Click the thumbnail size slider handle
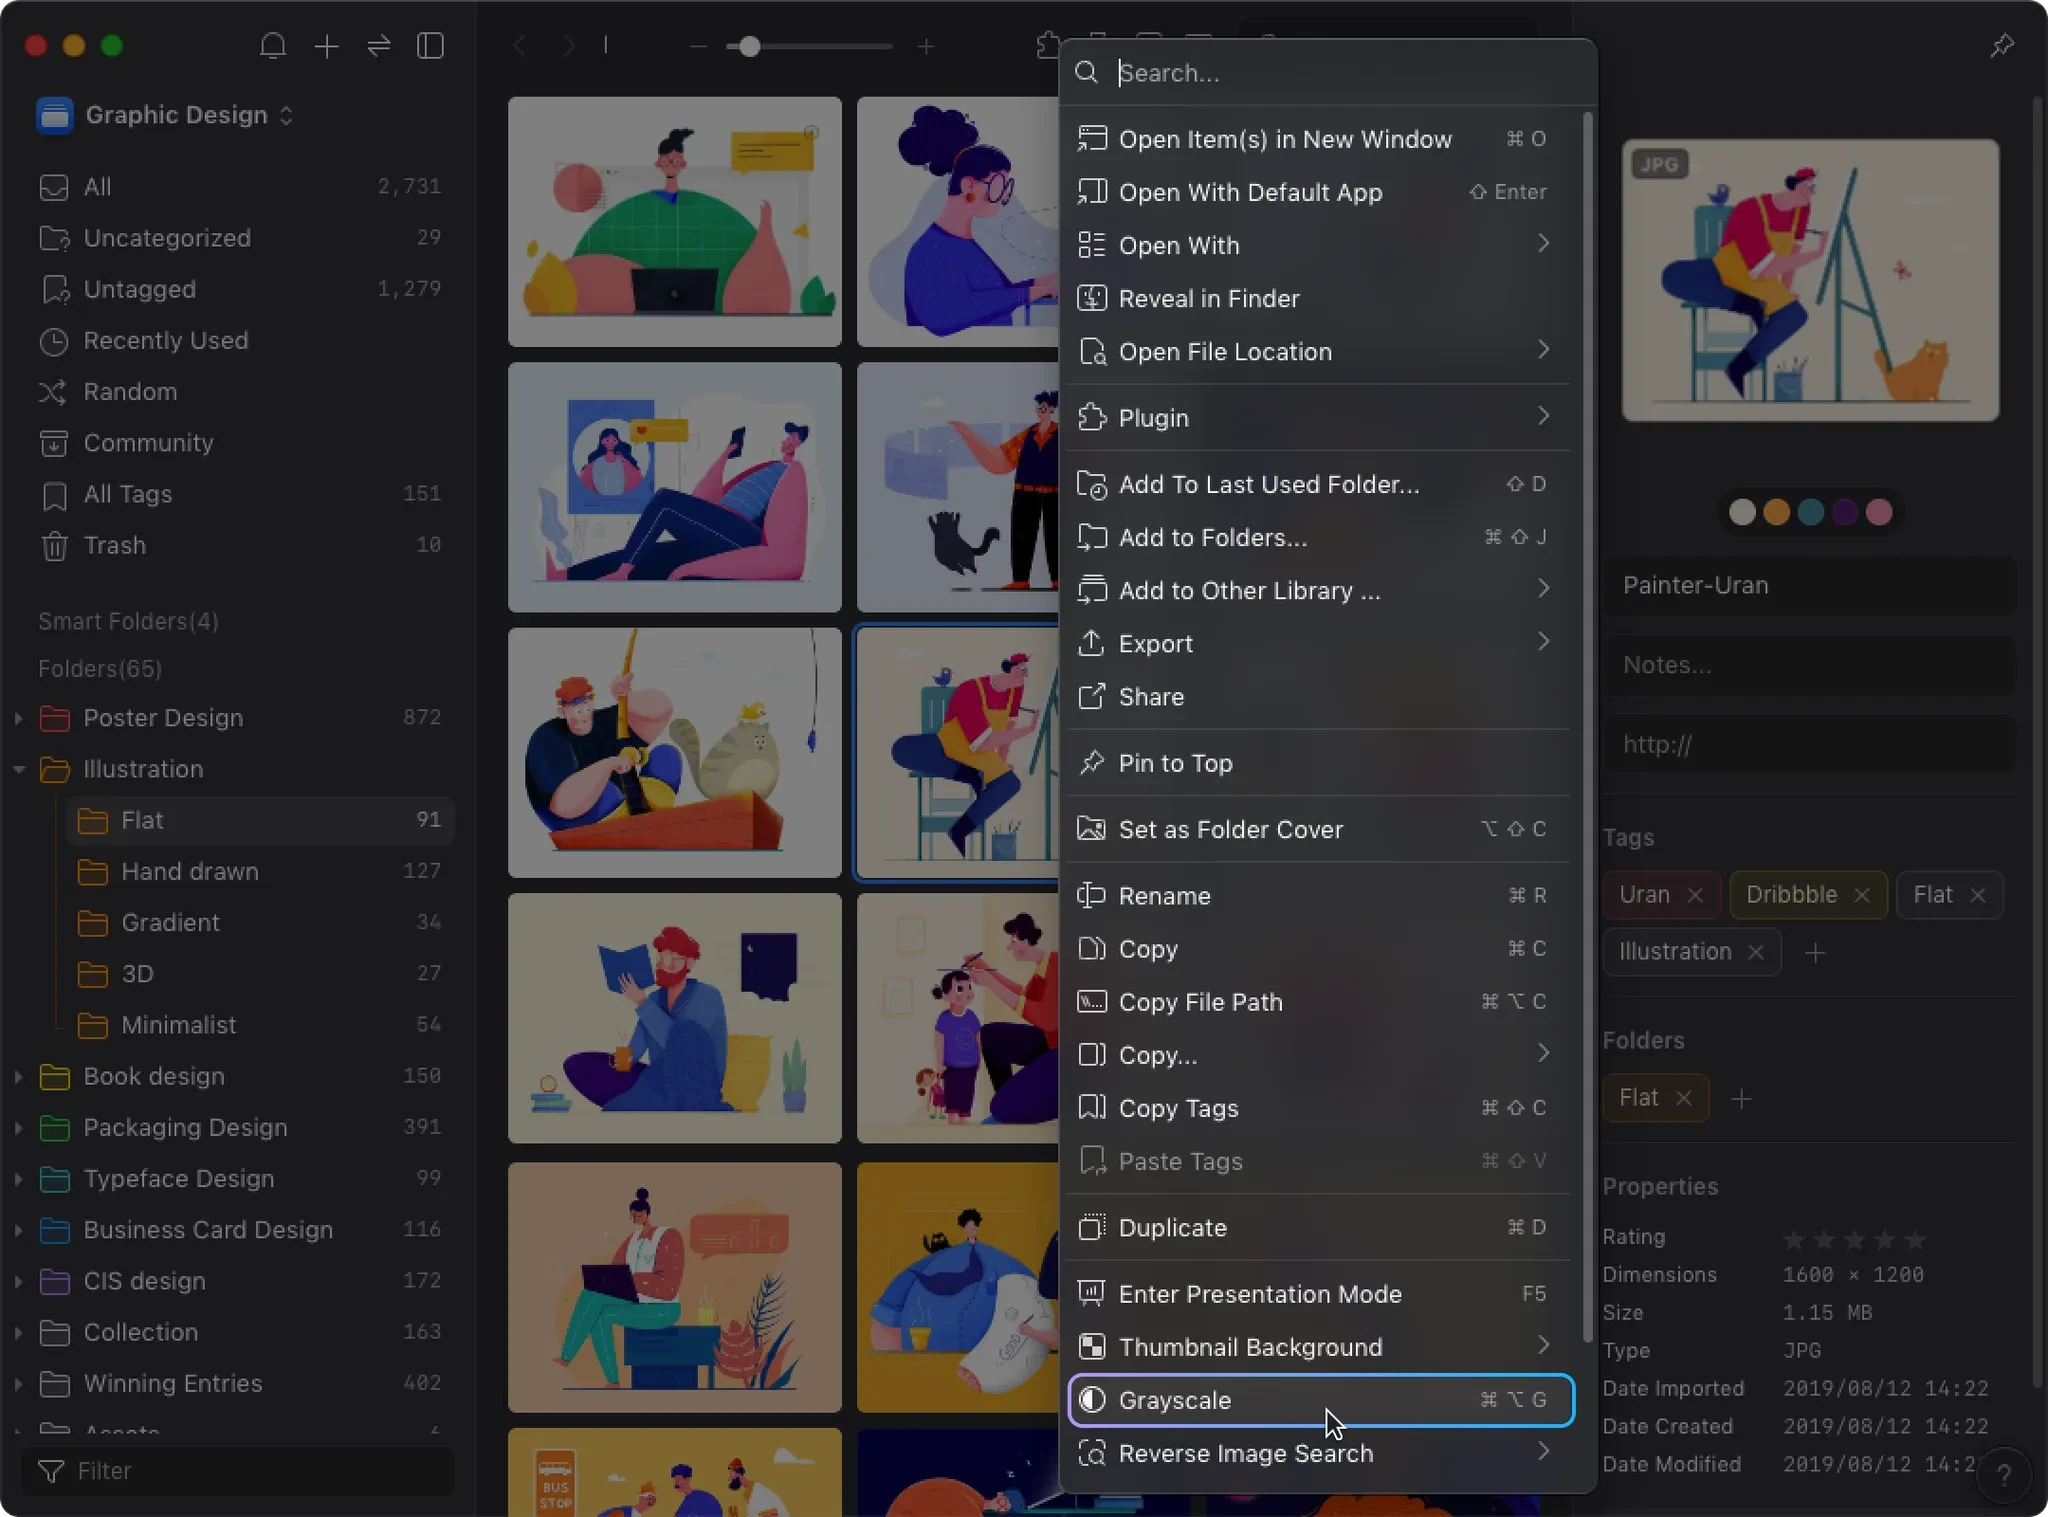The image size is (2048, 1517). 749,46
